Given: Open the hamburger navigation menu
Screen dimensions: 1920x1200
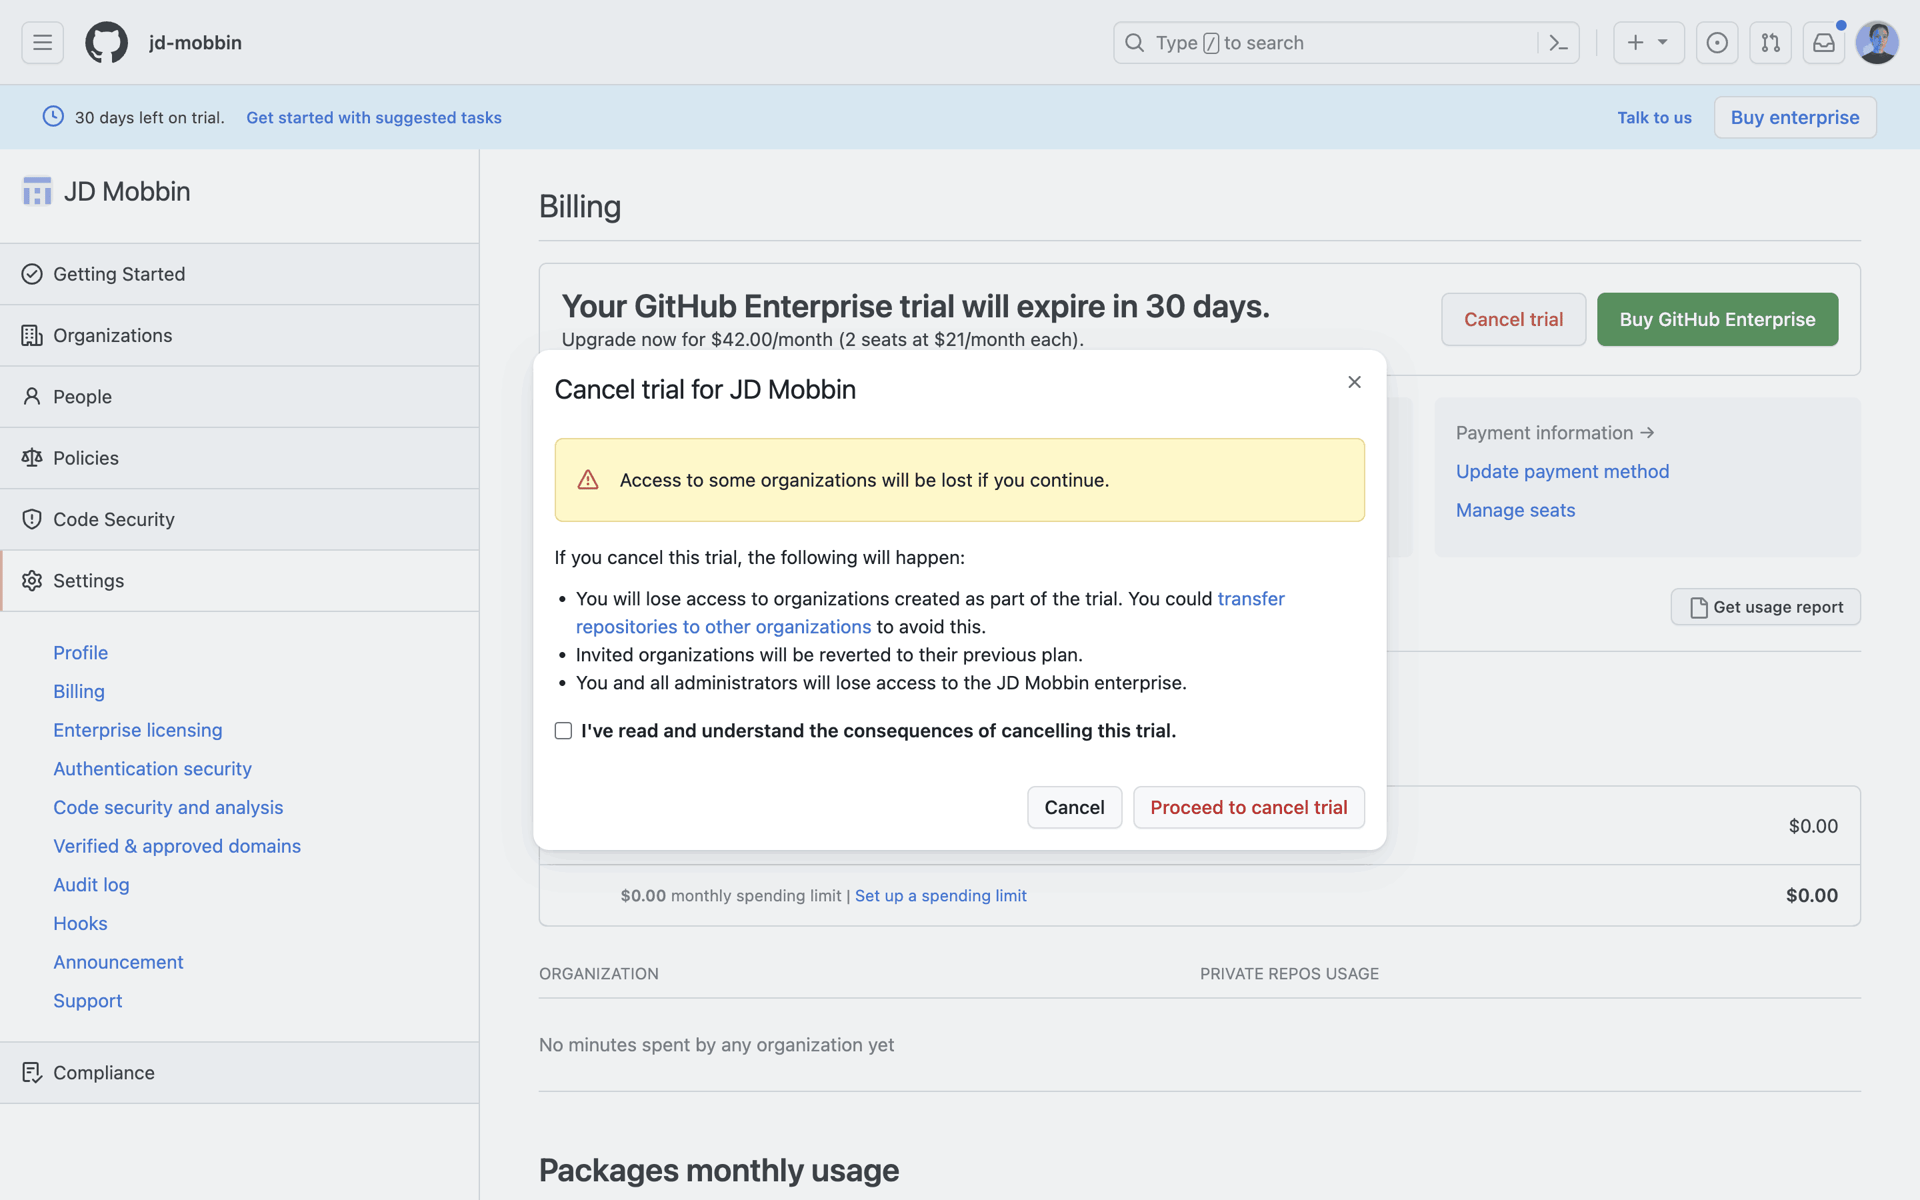Looking at the screenshot, I should [x=42, y=43].
